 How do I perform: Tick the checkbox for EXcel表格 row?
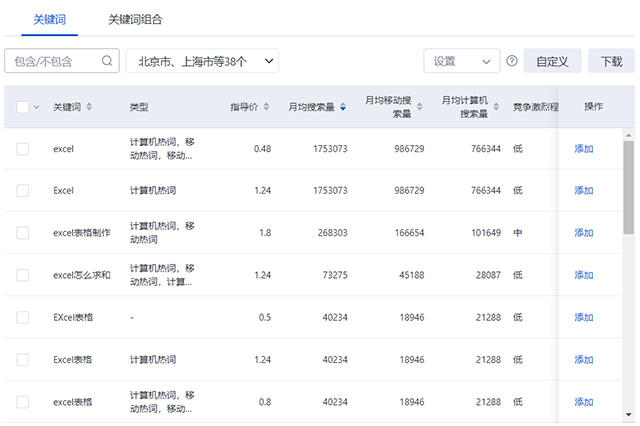(23, 317)
